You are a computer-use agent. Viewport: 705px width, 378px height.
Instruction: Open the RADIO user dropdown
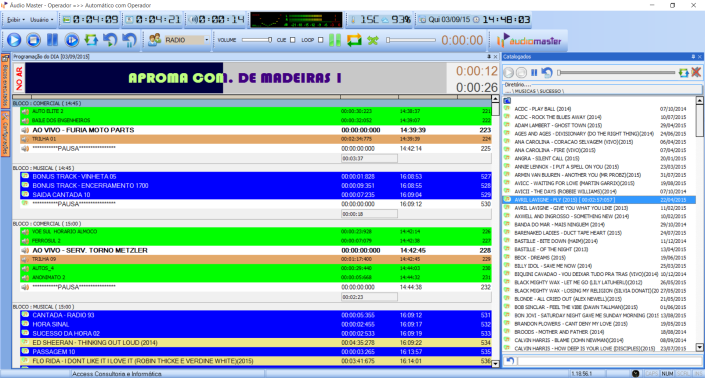tap(206, 40)
